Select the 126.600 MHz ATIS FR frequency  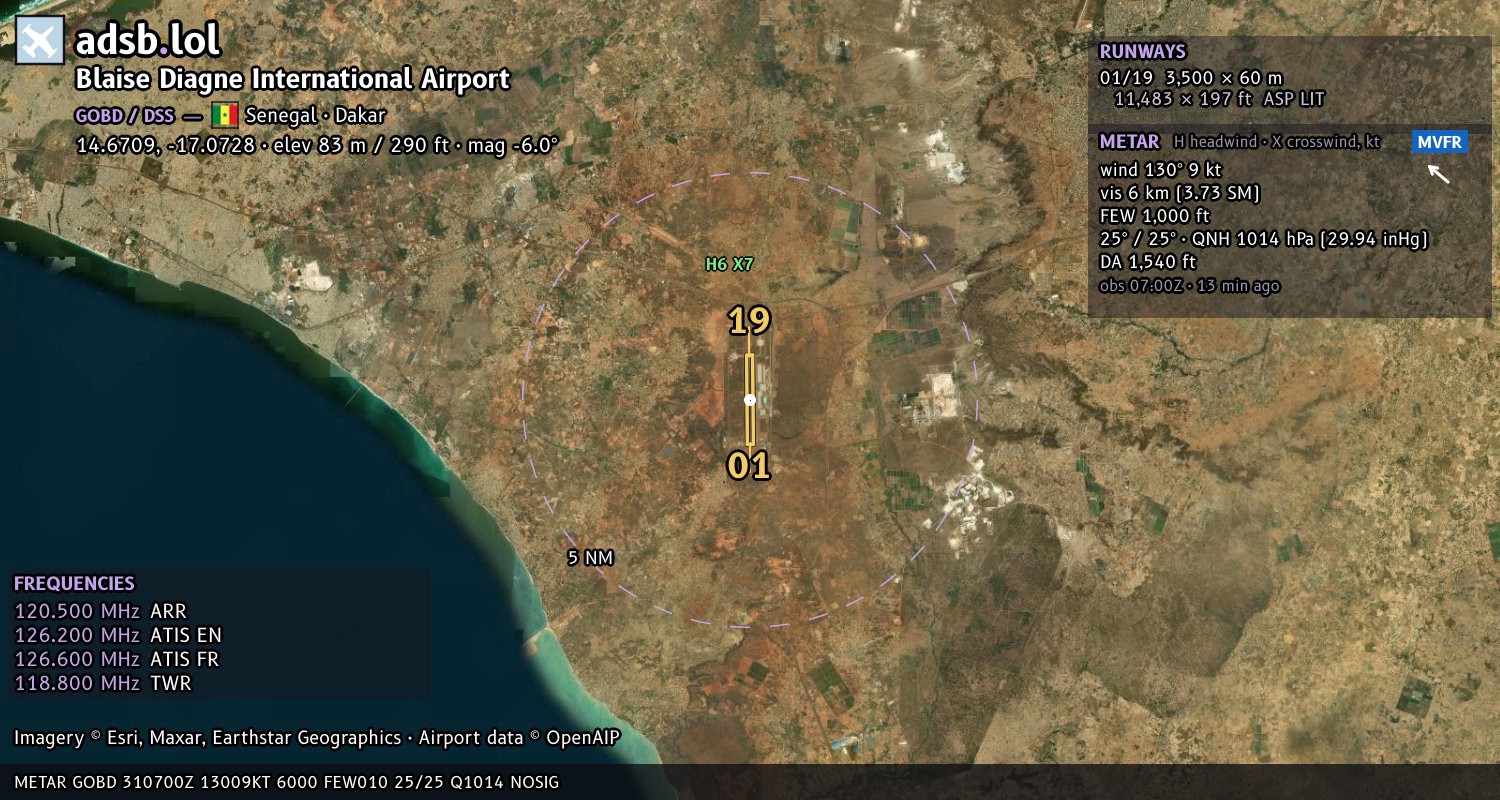(x=116, y=659)
